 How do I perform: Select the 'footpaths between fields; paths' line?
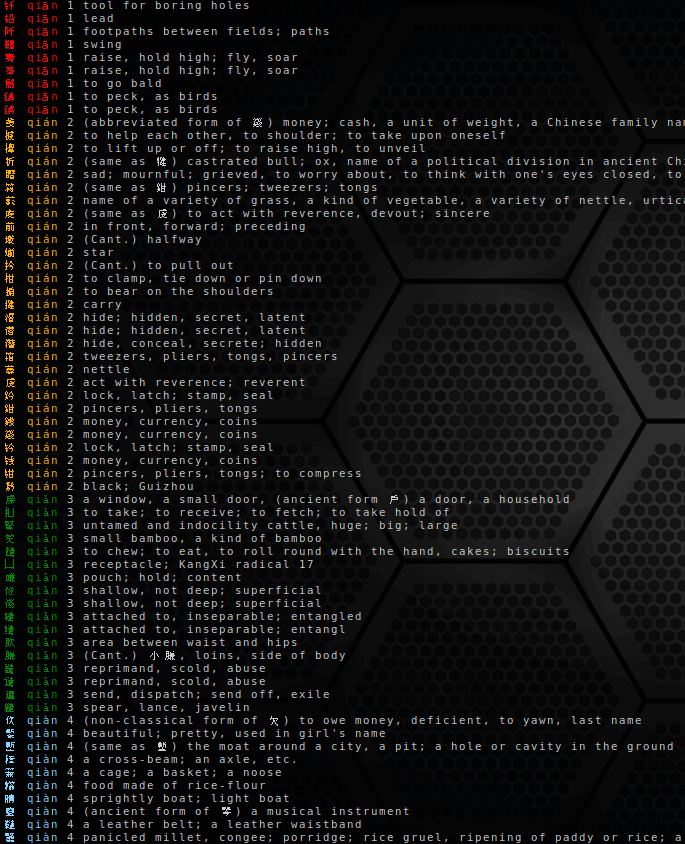click(x=206, y=32)
